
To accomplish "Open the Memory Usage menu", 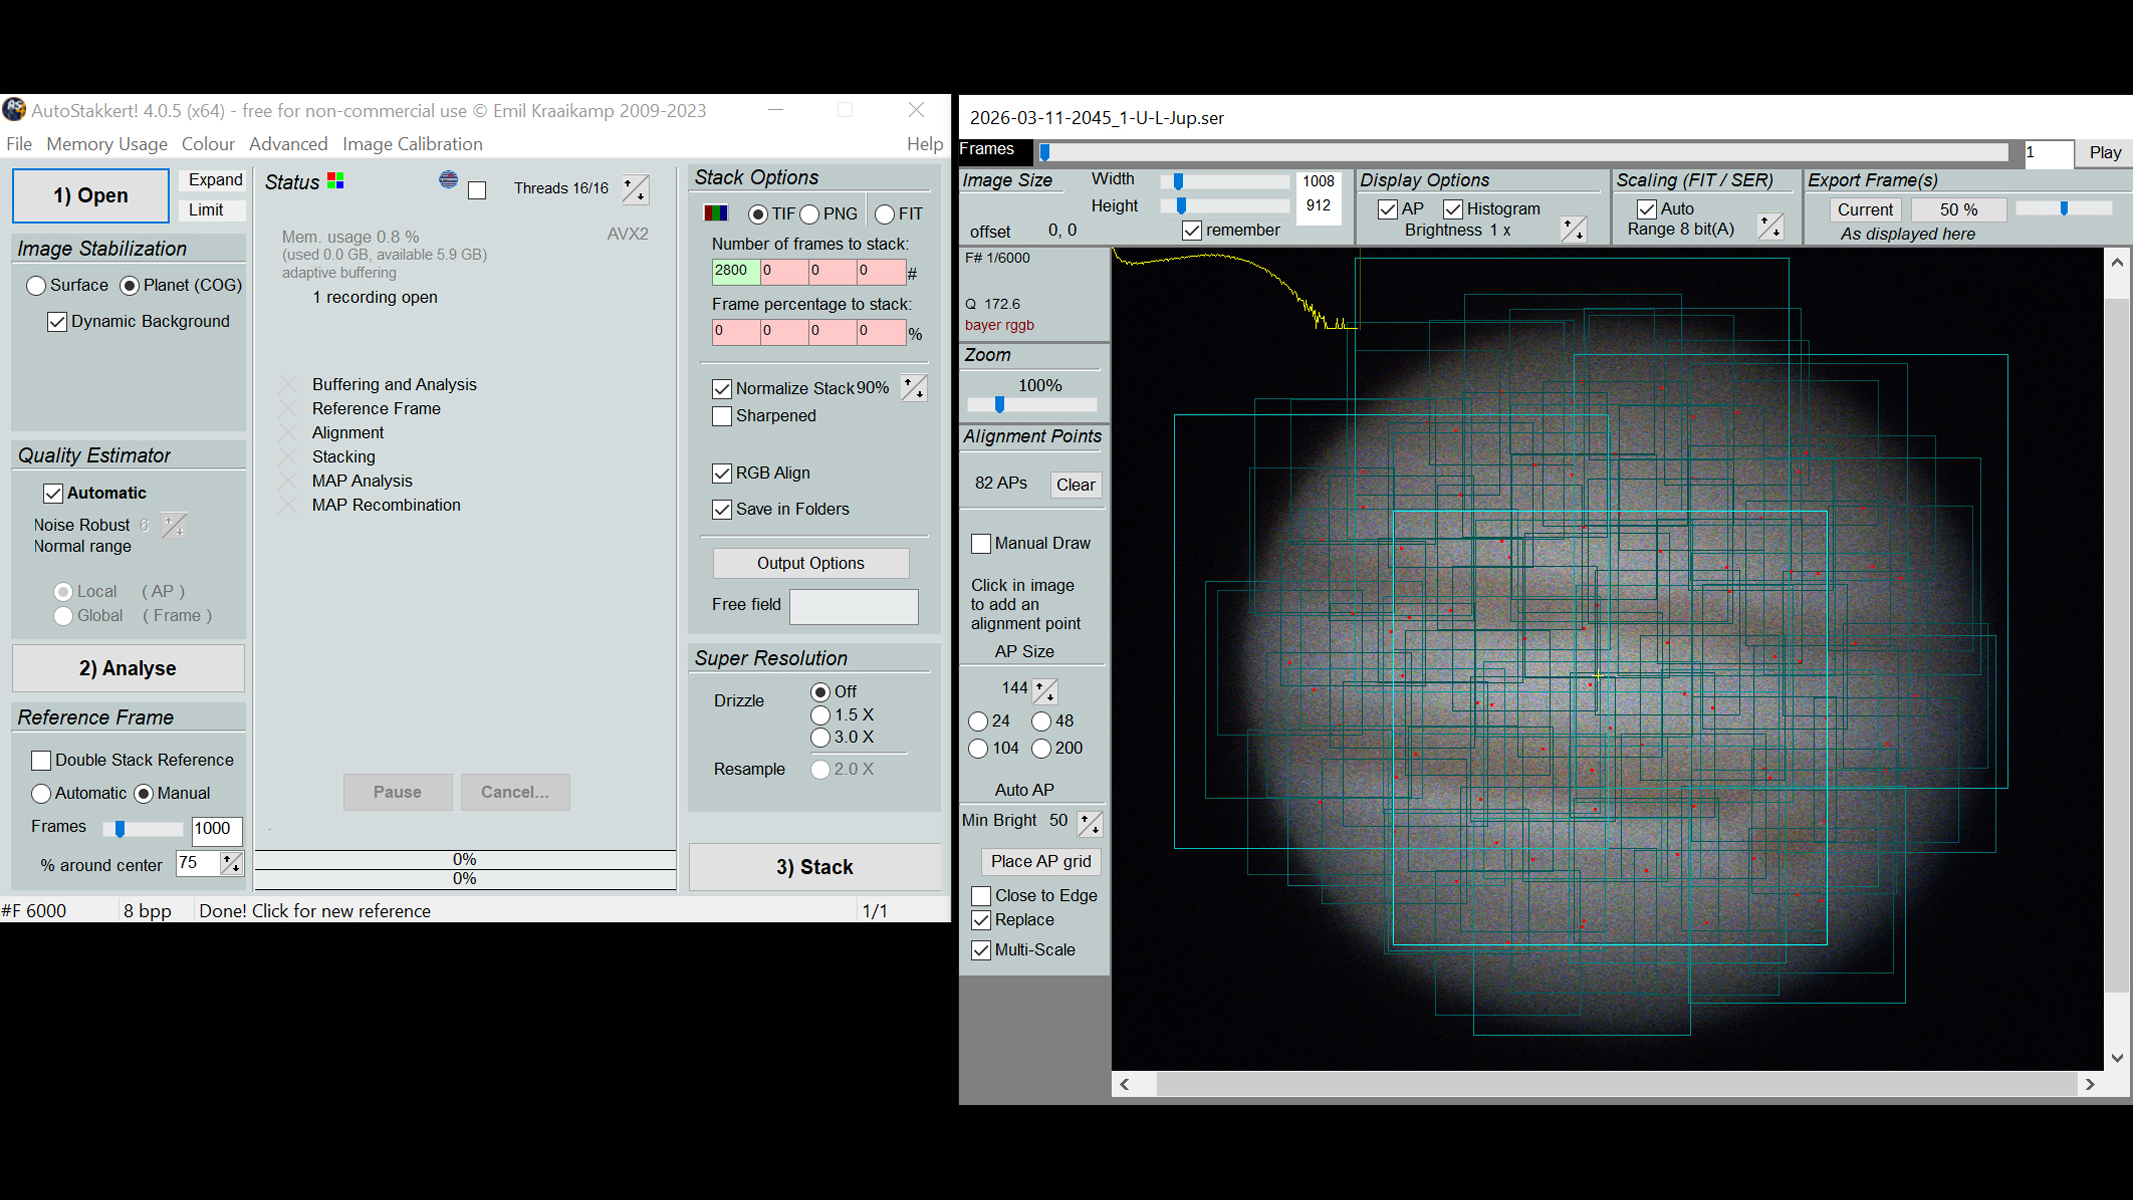I will coord(107,144).
